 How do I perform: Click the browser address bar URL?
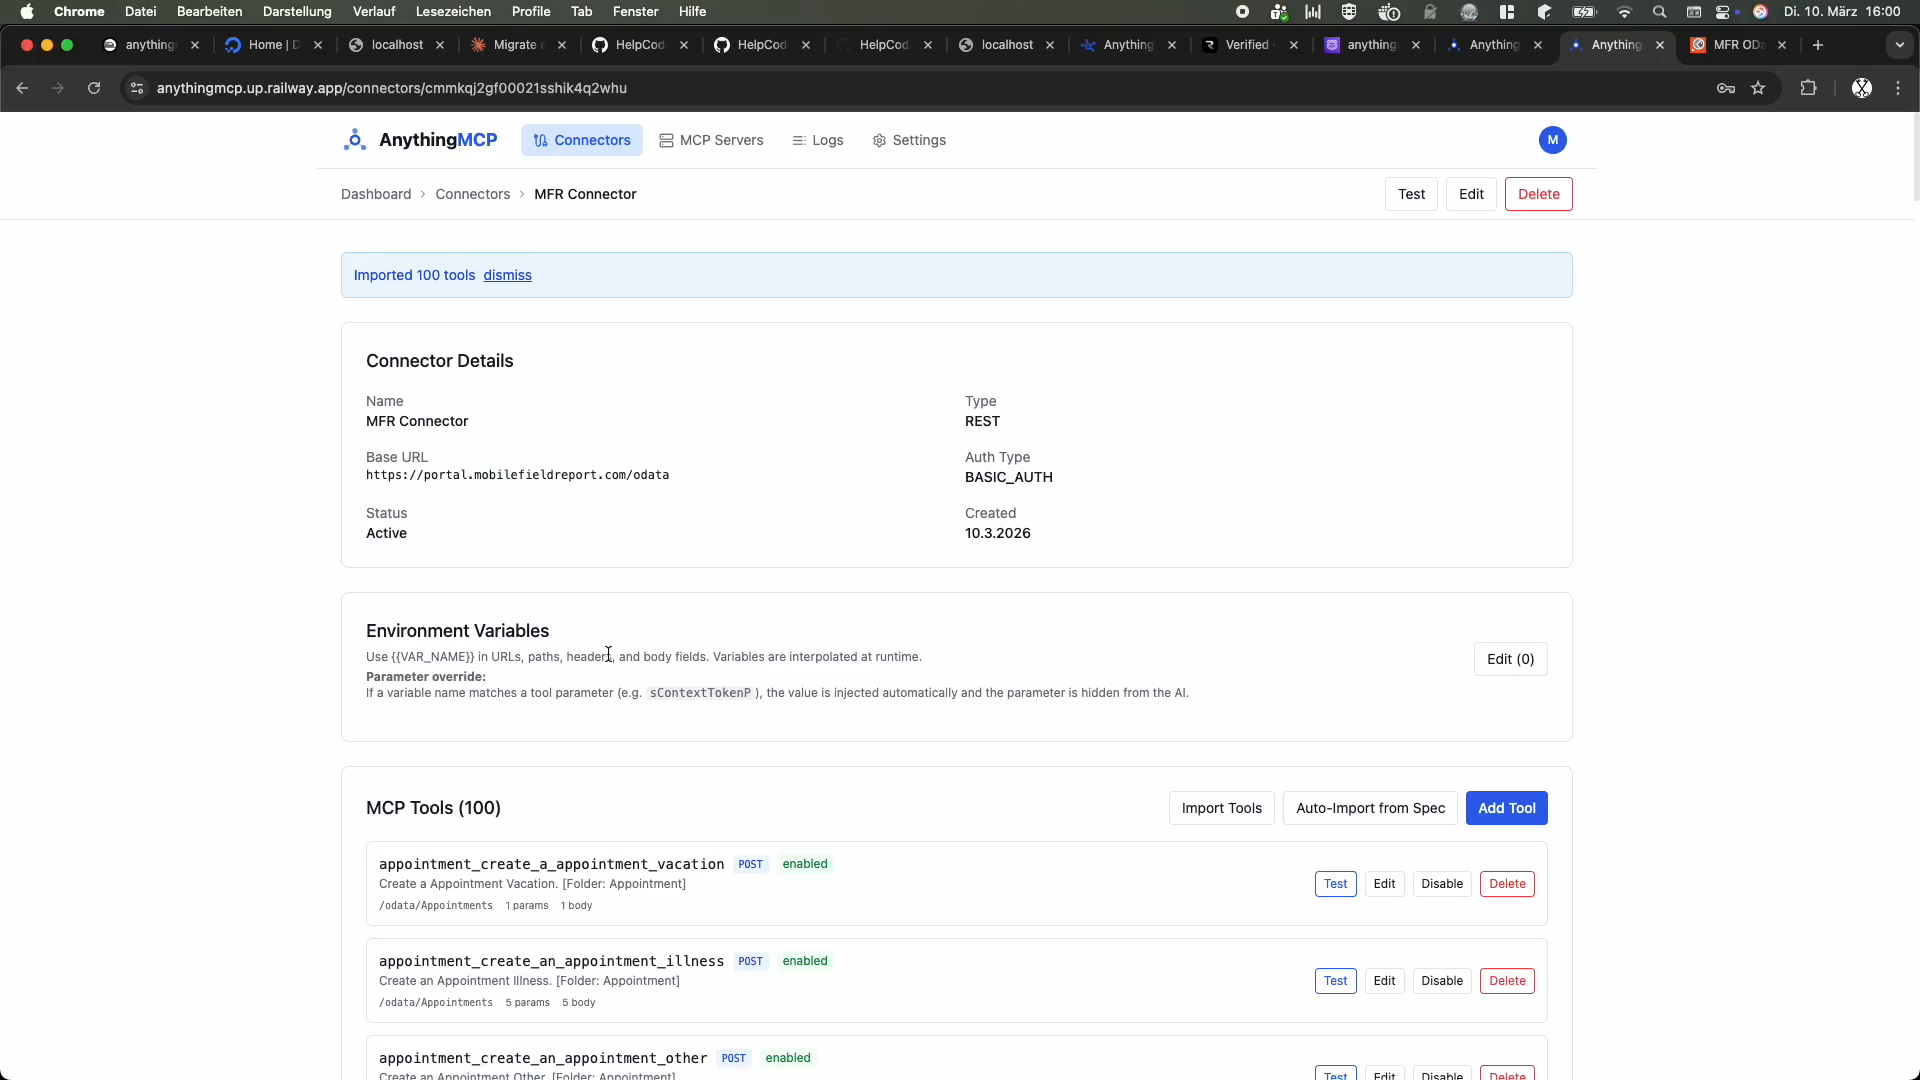tap(392, 88)
